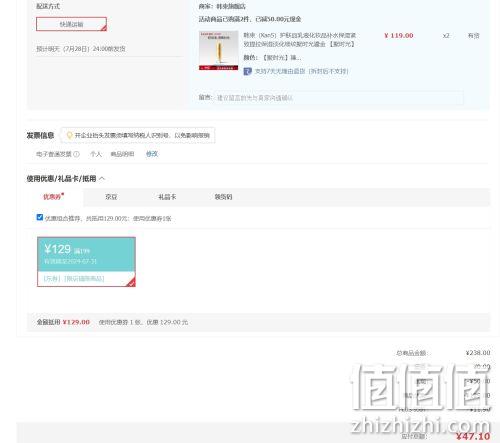Click the 颜色 【聚时光】 attribute text
This screenshot has height=443, width=500.
tap(272, 58)
